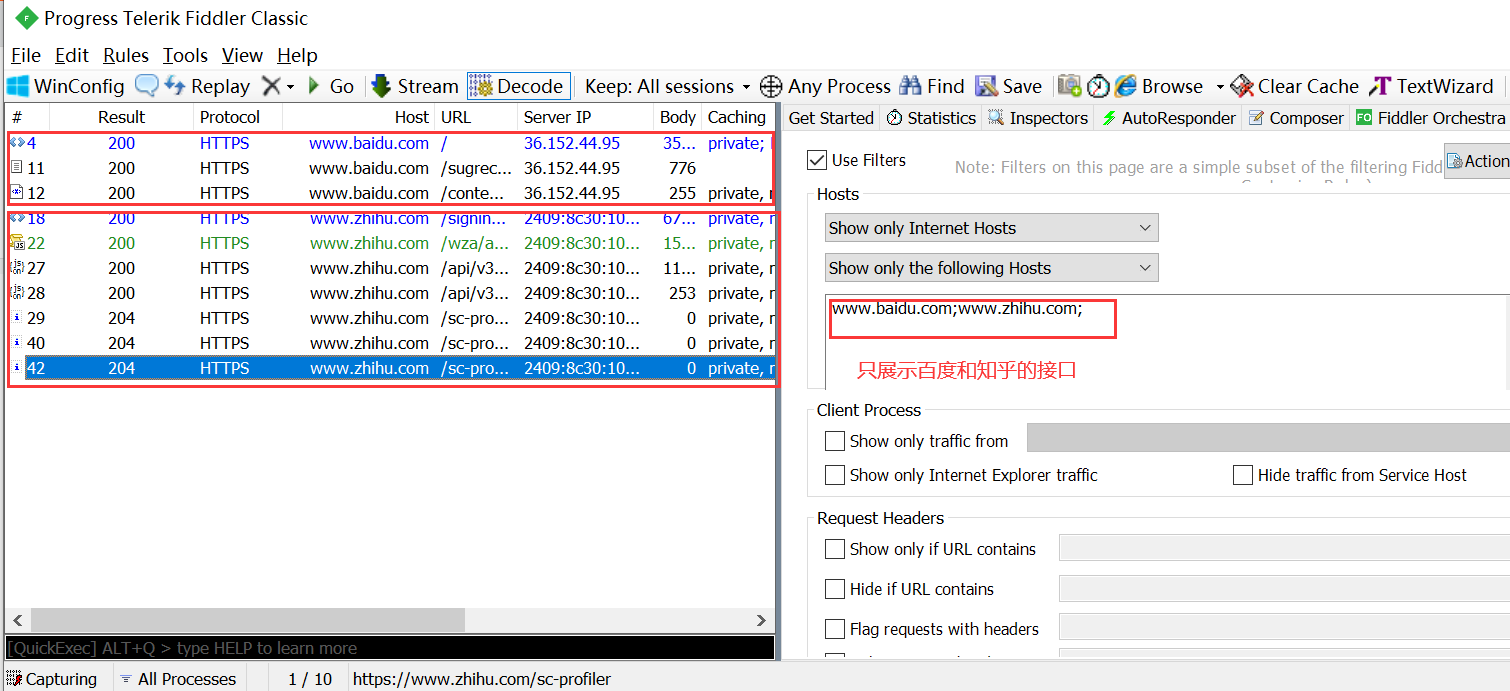Click the Fiddler app logo in title bar
Image resolution: width=1510 pixels, height=691 pixels.
(x=26, y=18)
